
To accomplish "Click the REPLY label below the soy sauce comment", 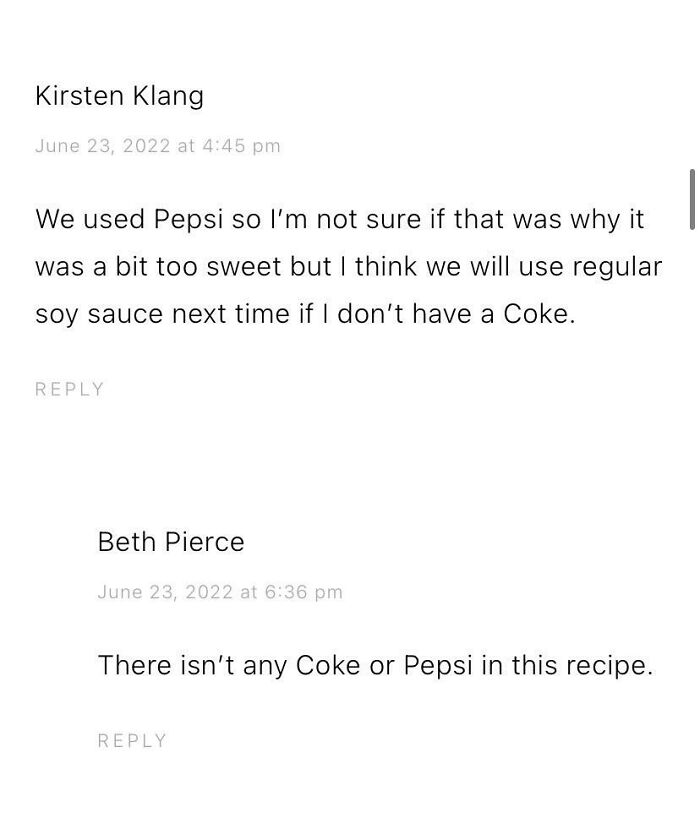I will (x=69, y=389).
